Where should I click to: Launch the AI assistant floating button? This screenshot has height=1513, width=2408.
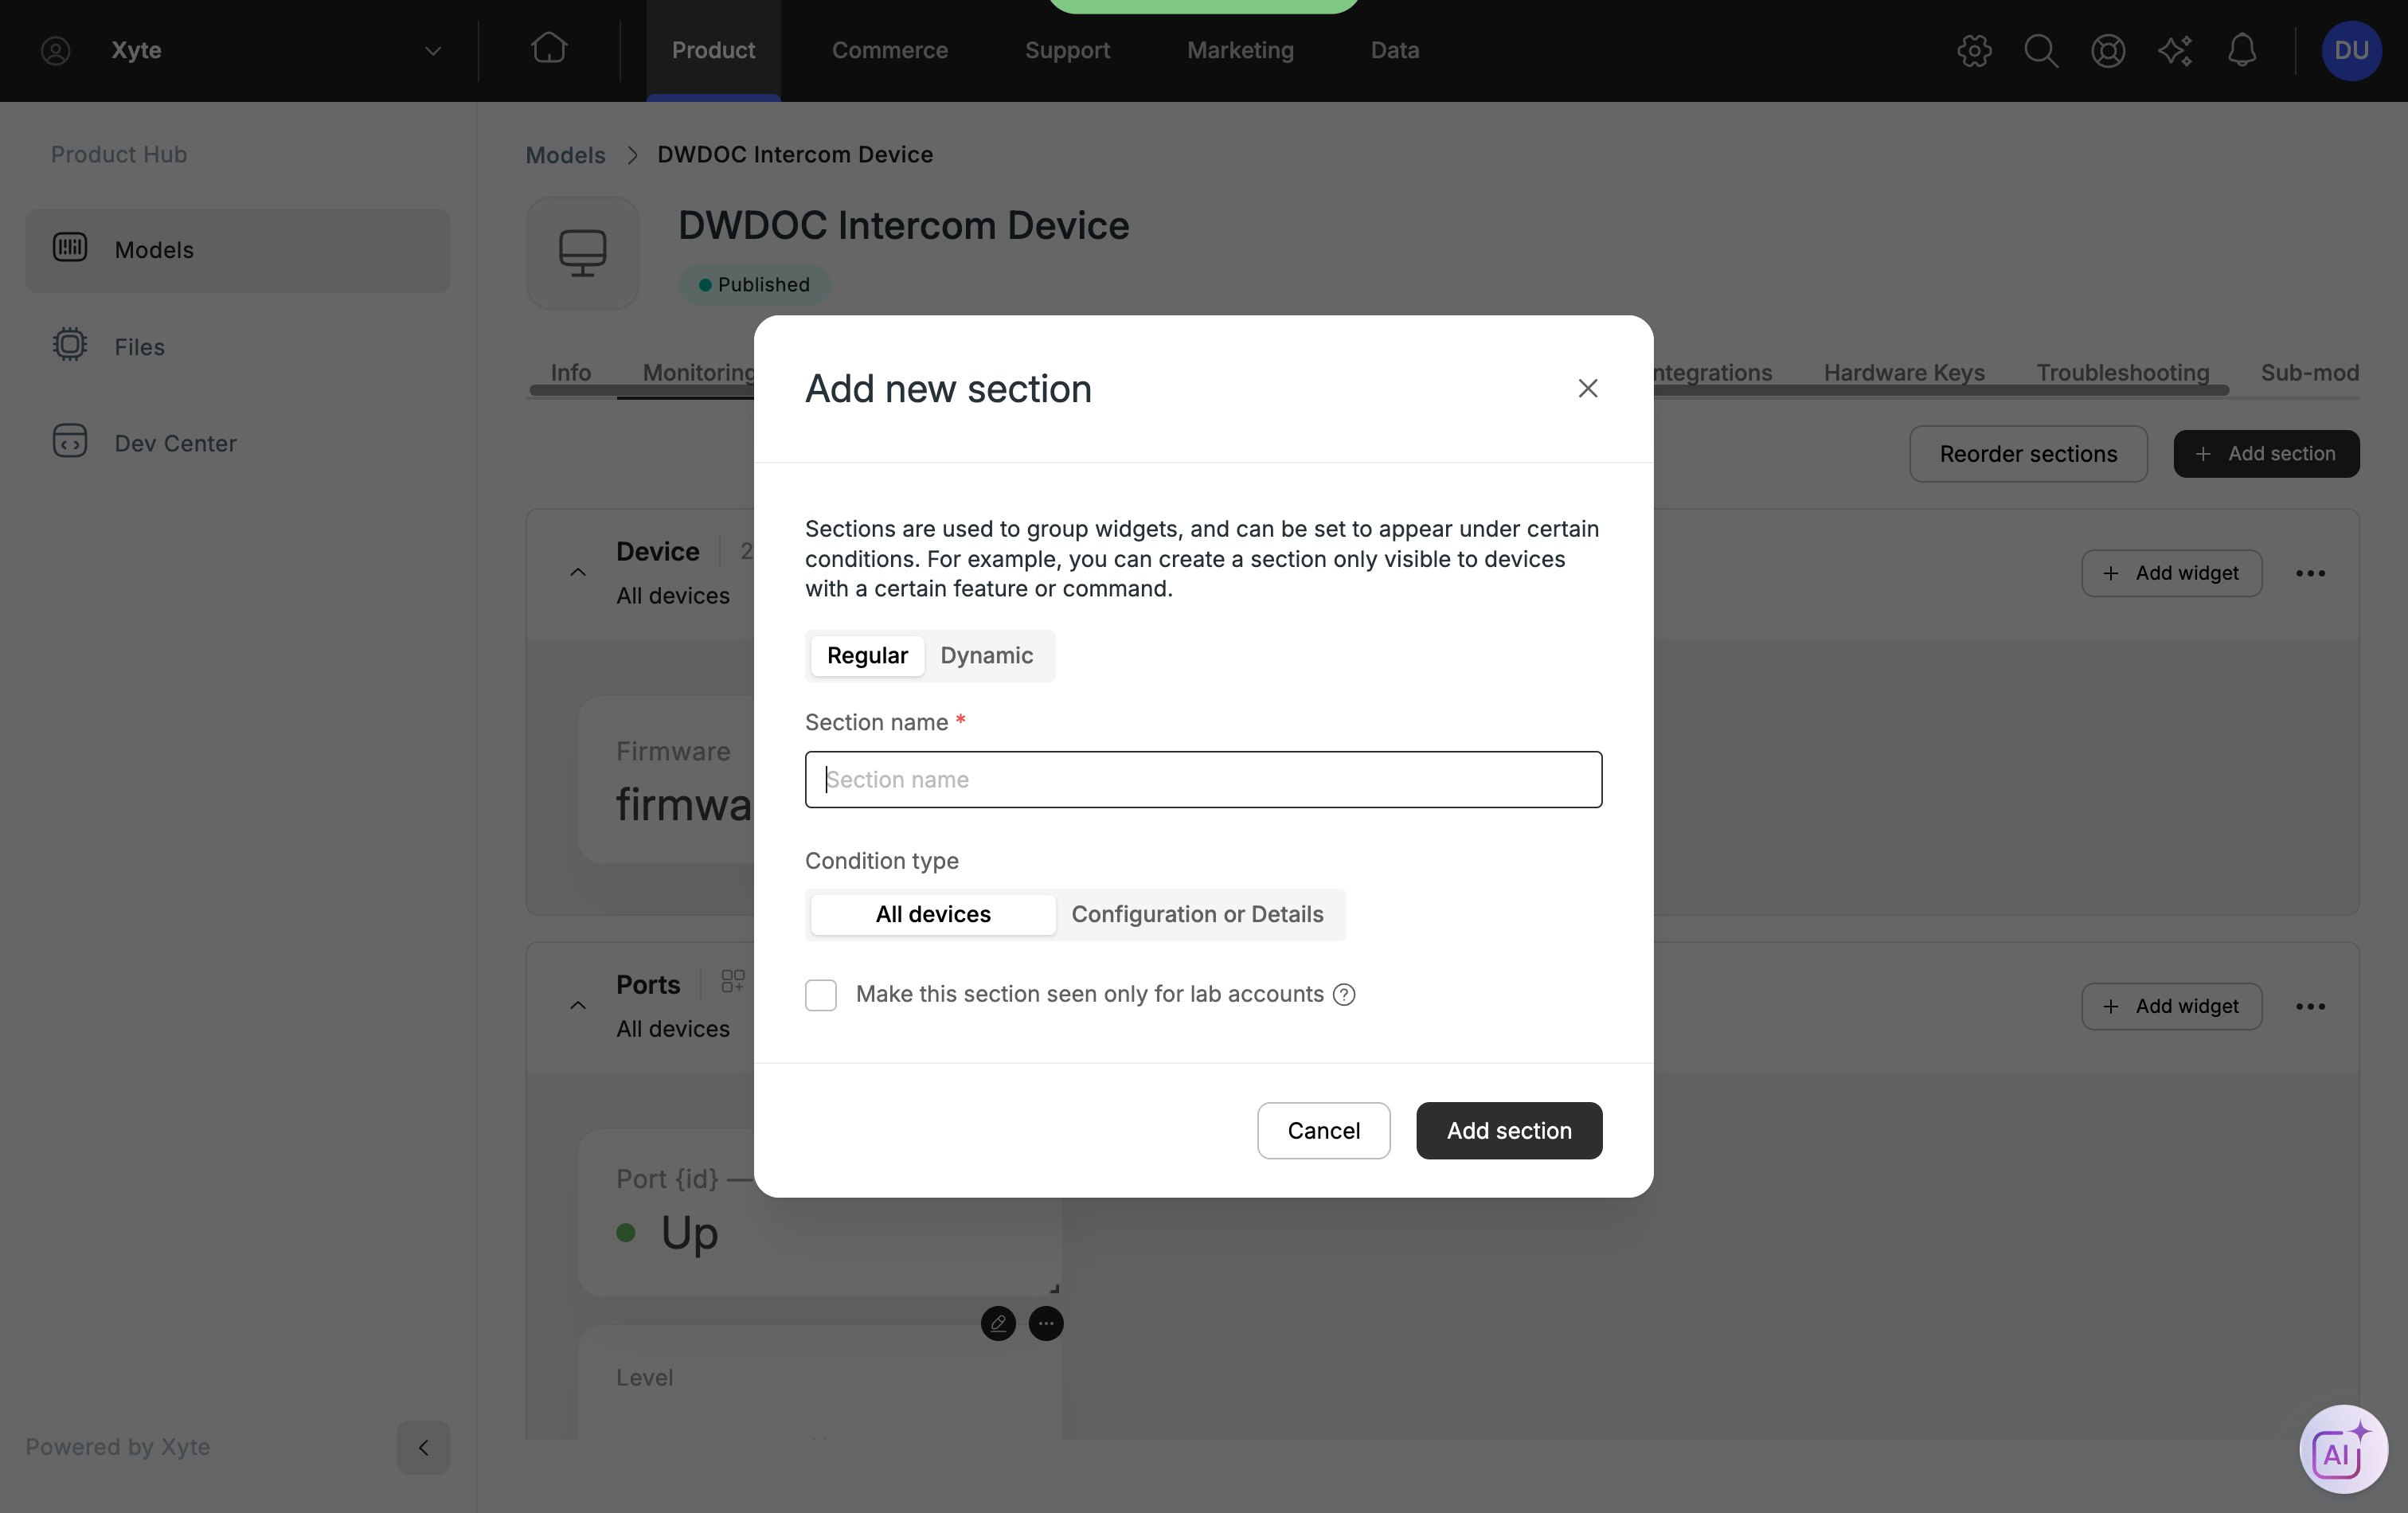point(2343,1449)
